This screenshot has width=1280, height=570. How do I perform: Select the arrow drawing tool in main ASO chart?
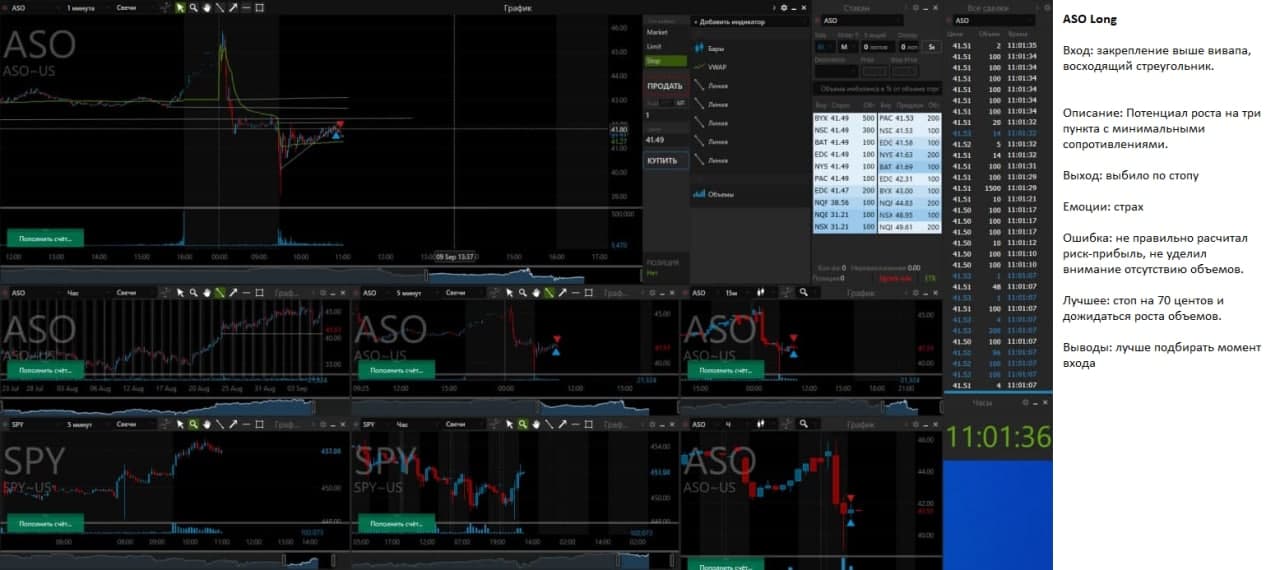click(x=233, y=7)
